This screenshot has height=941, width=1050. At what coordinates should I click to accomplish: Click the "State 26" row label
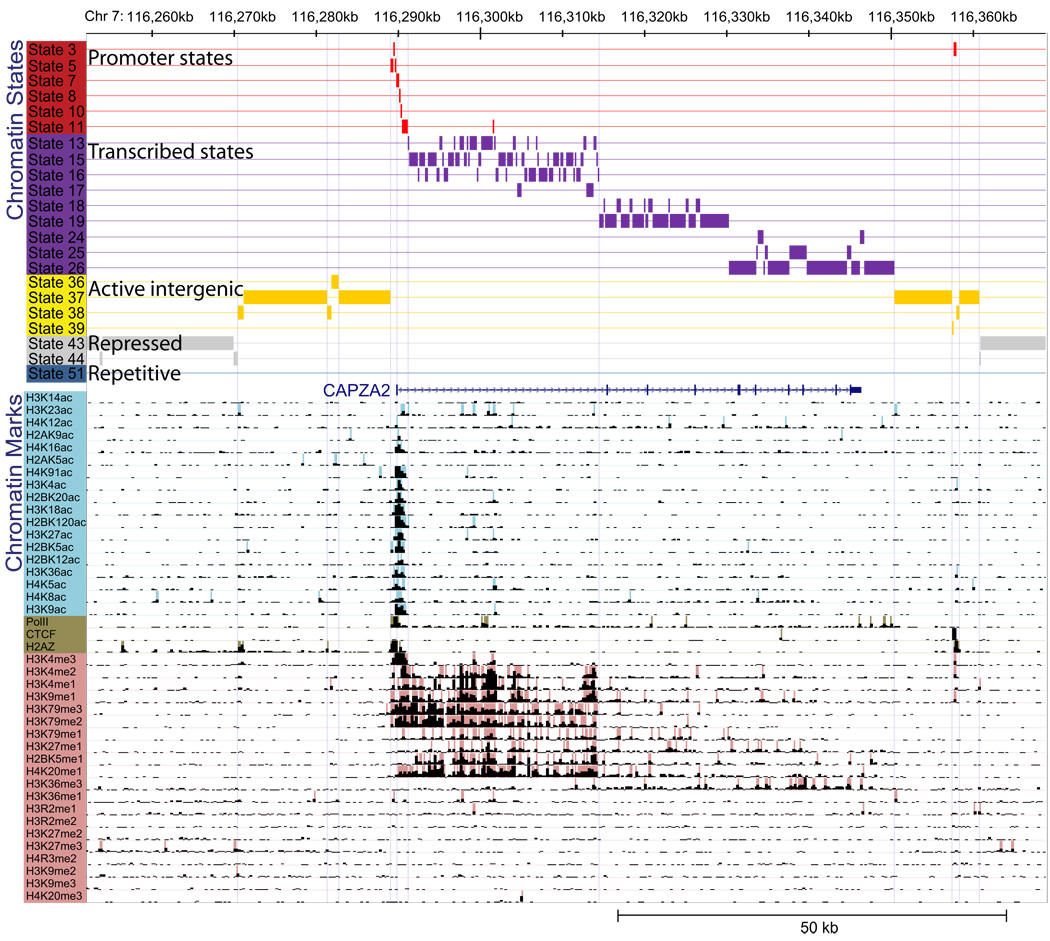[56, 268]
